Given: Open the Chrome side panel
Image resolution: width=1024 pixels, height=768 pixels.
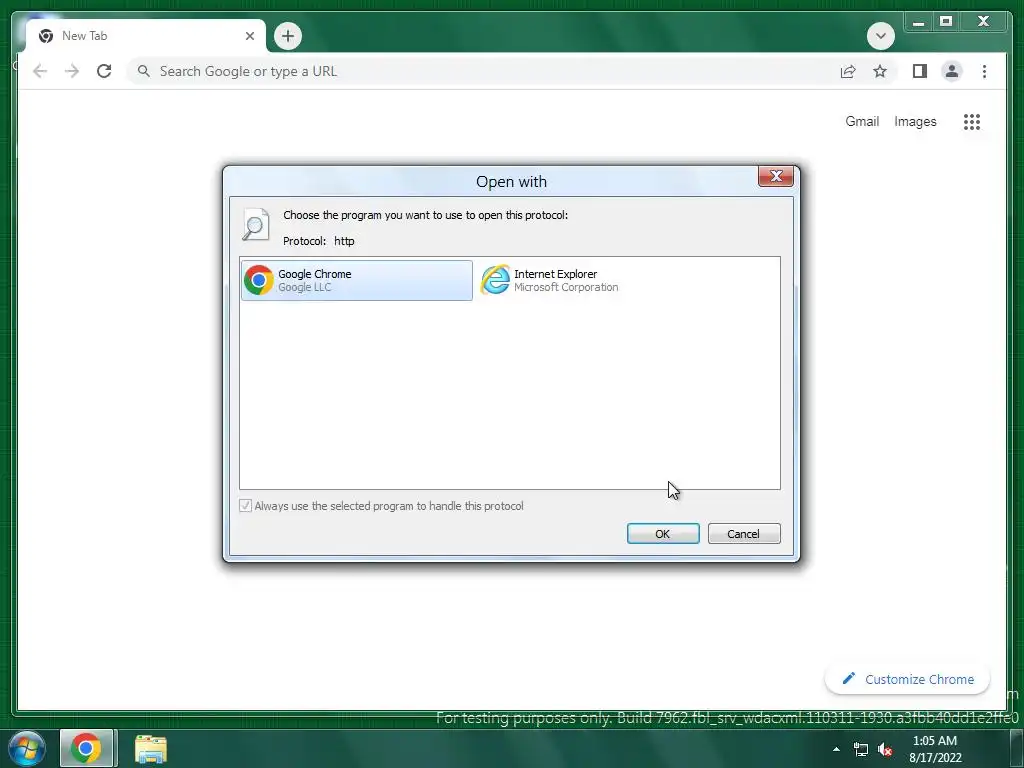Looking at the screenshot, I should tap(920, 71).
